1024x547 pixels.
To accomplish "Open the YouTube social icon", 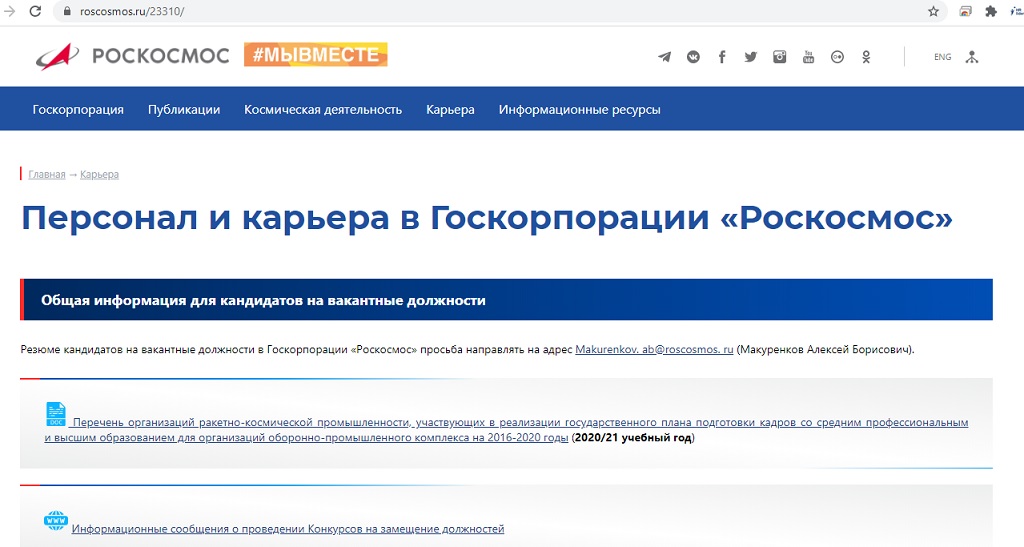I will pos(808,57).
